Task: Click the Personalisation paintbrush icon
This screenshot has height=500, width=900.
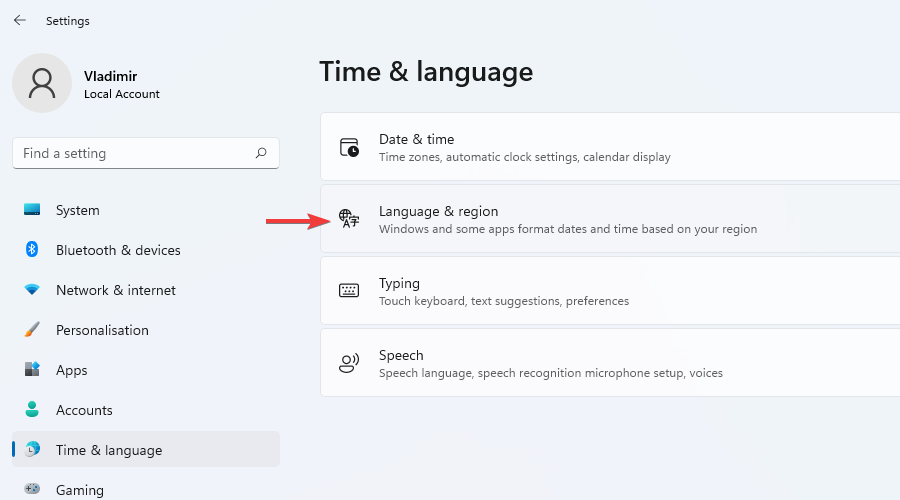Action: (x=32, y=330)
